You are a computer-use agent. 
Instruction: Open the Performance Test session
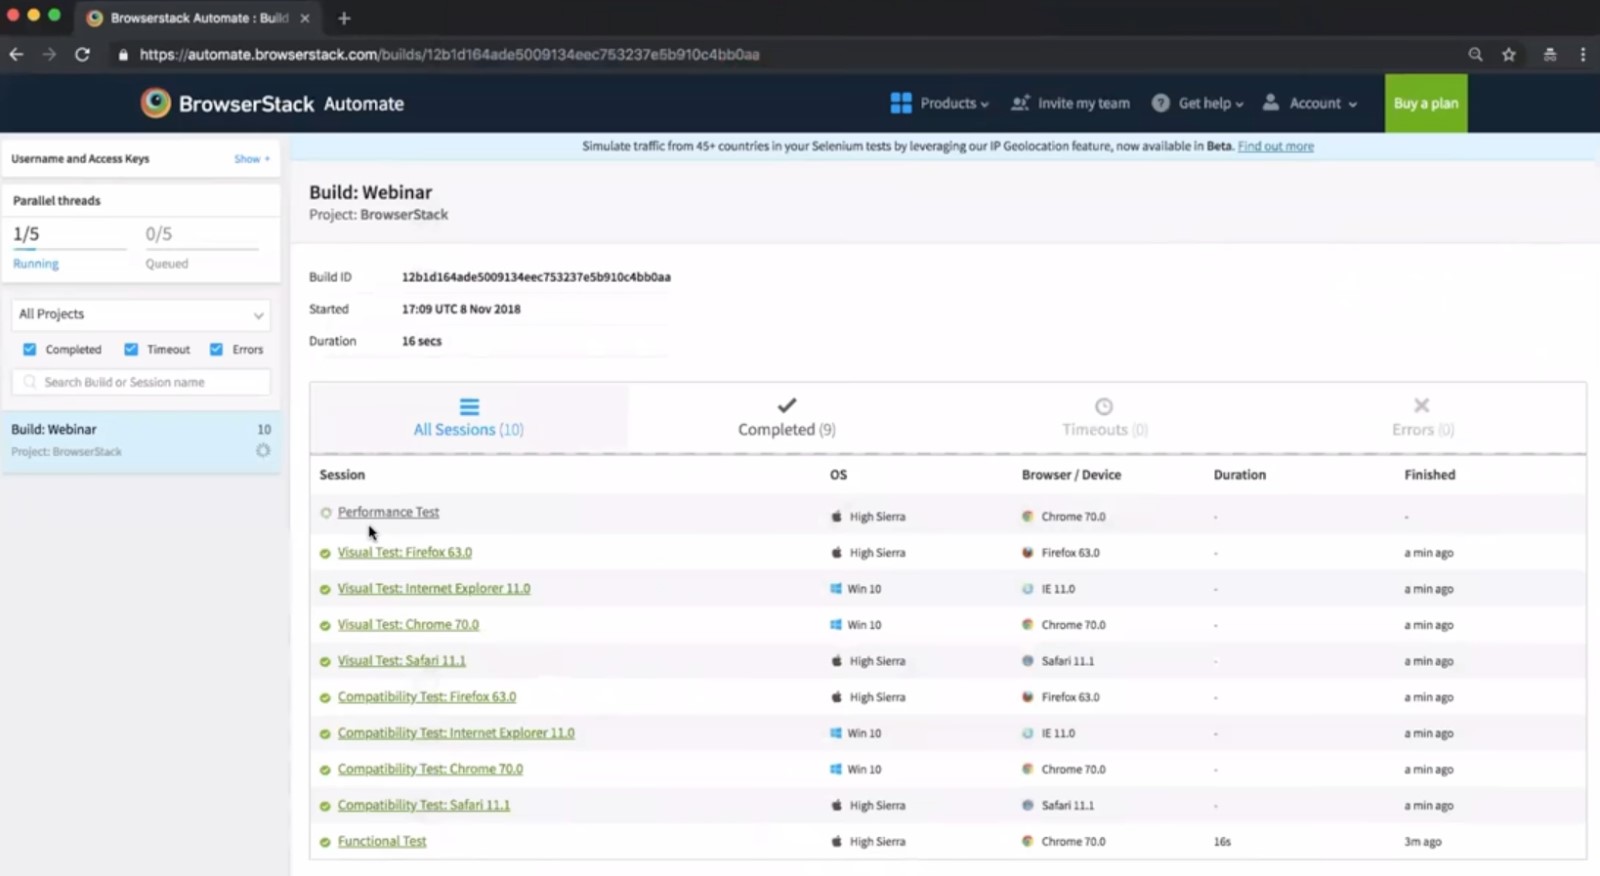(x=388, y=512)
